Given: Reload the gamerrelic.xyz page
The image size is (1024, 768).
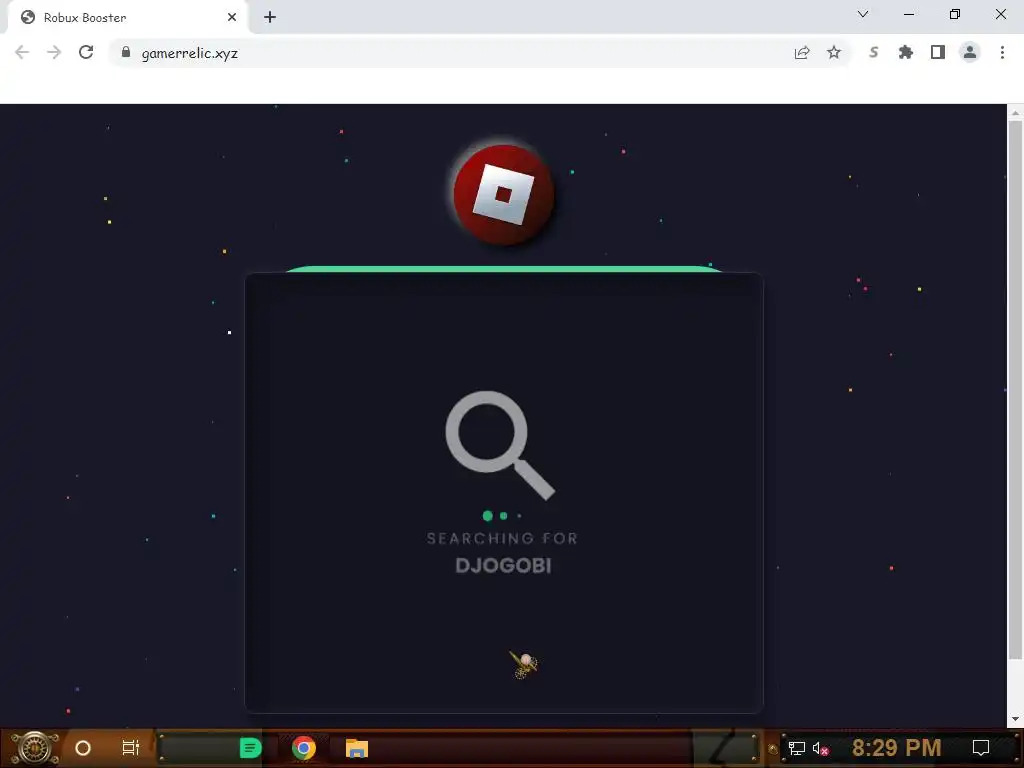Looking at the screenshot, I should pyautogui.click(x=86, y=52).
